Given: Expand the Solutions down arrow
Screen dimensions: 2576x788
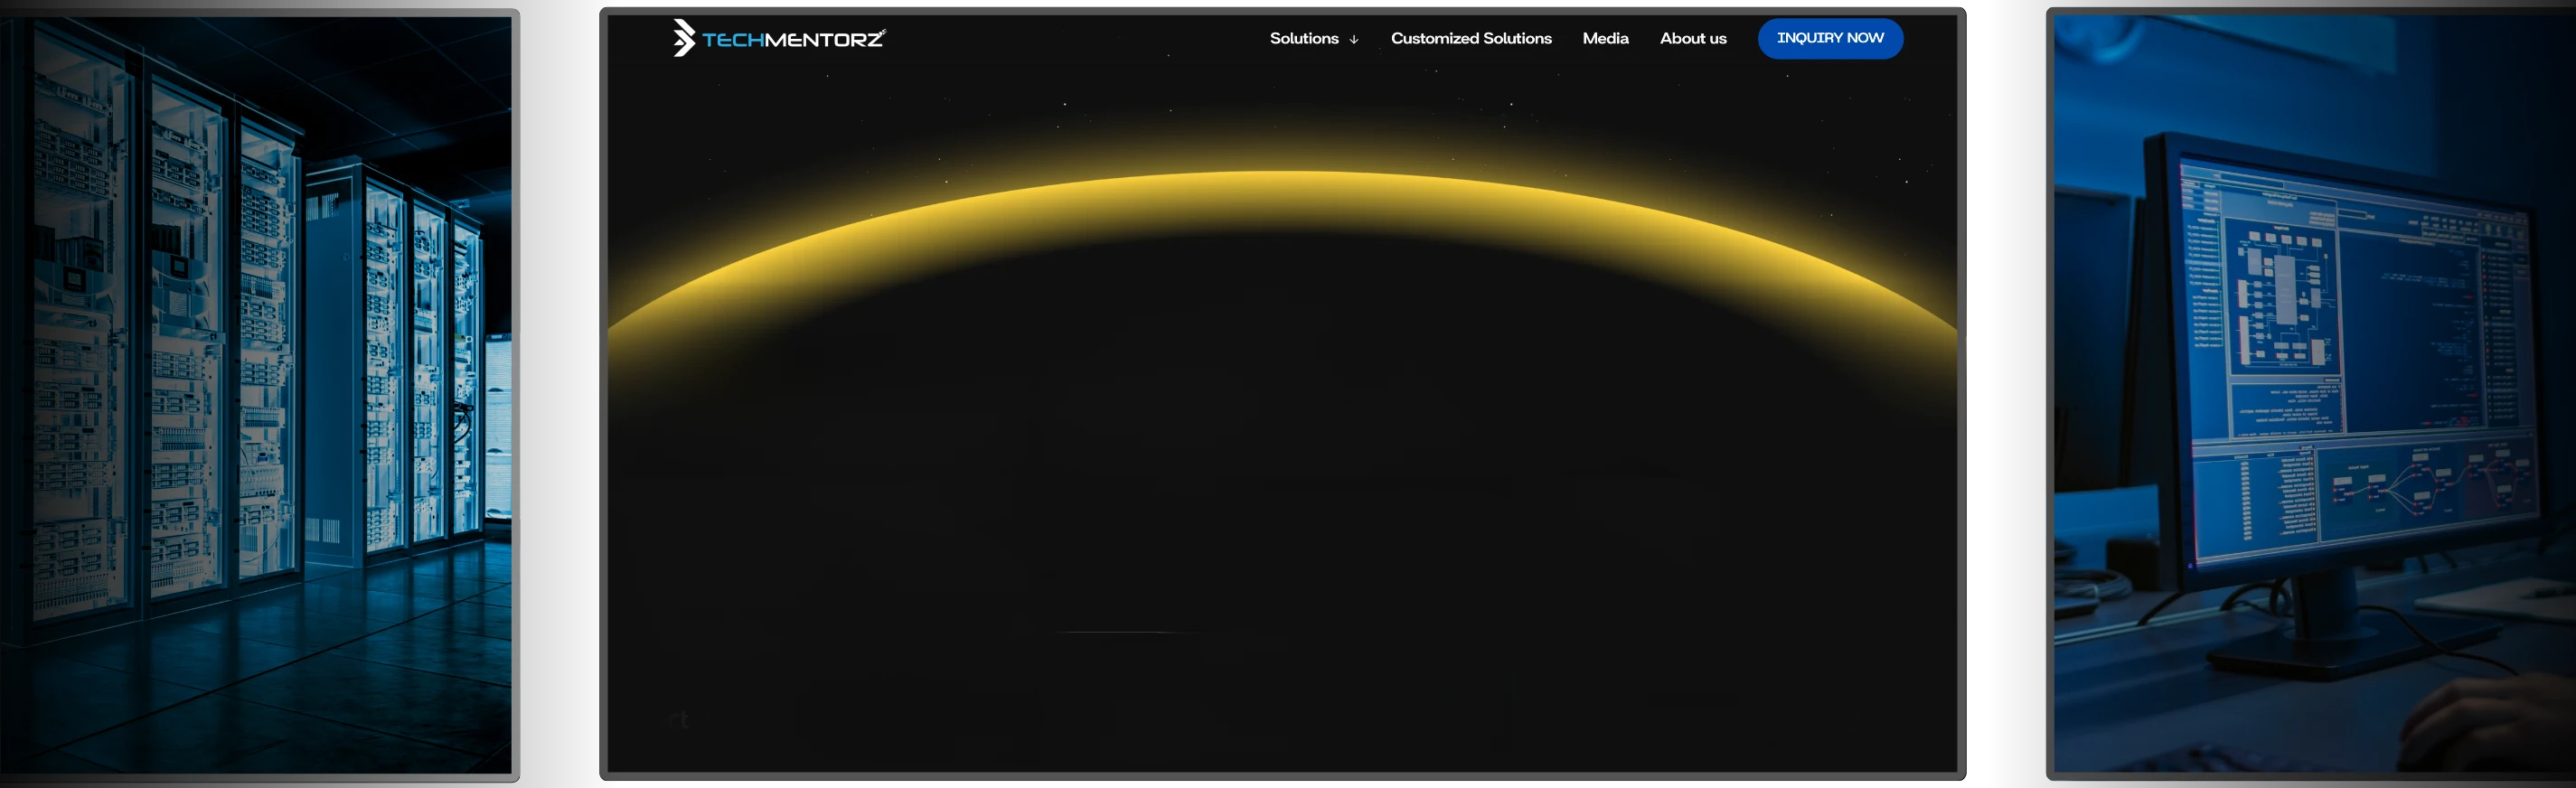Looking at the screenshot, I should click(1354, 40).
